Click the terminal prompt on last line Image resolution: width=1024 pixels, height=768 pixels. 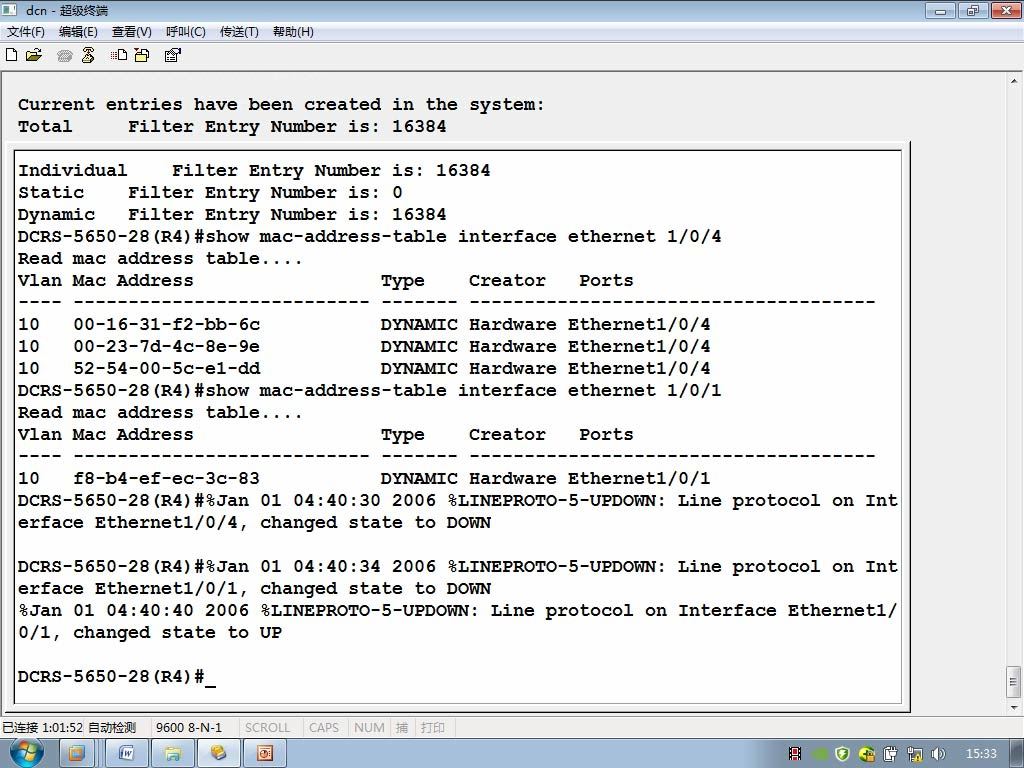pyautogui.click(x=111, y=677)
